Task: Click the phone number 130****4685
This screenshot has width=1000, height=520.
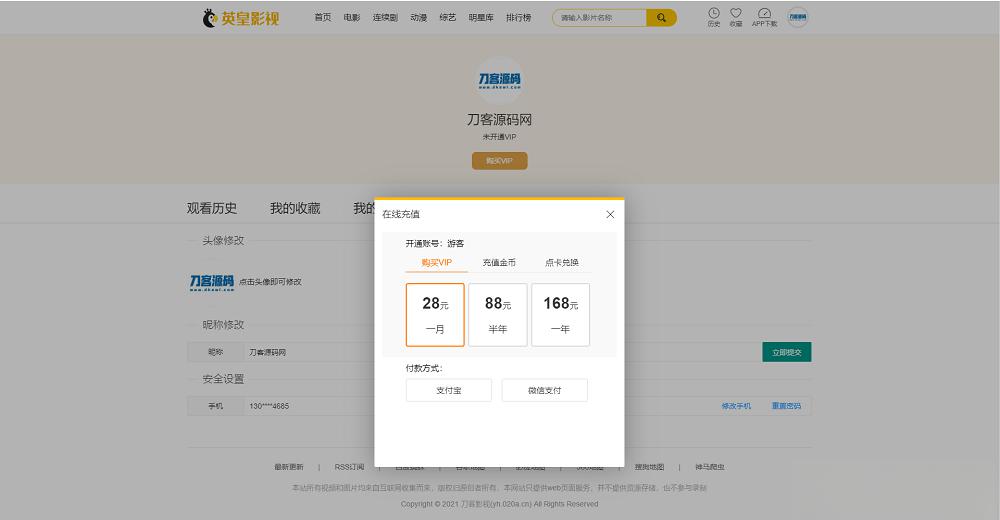Action: tap(269, 406)
